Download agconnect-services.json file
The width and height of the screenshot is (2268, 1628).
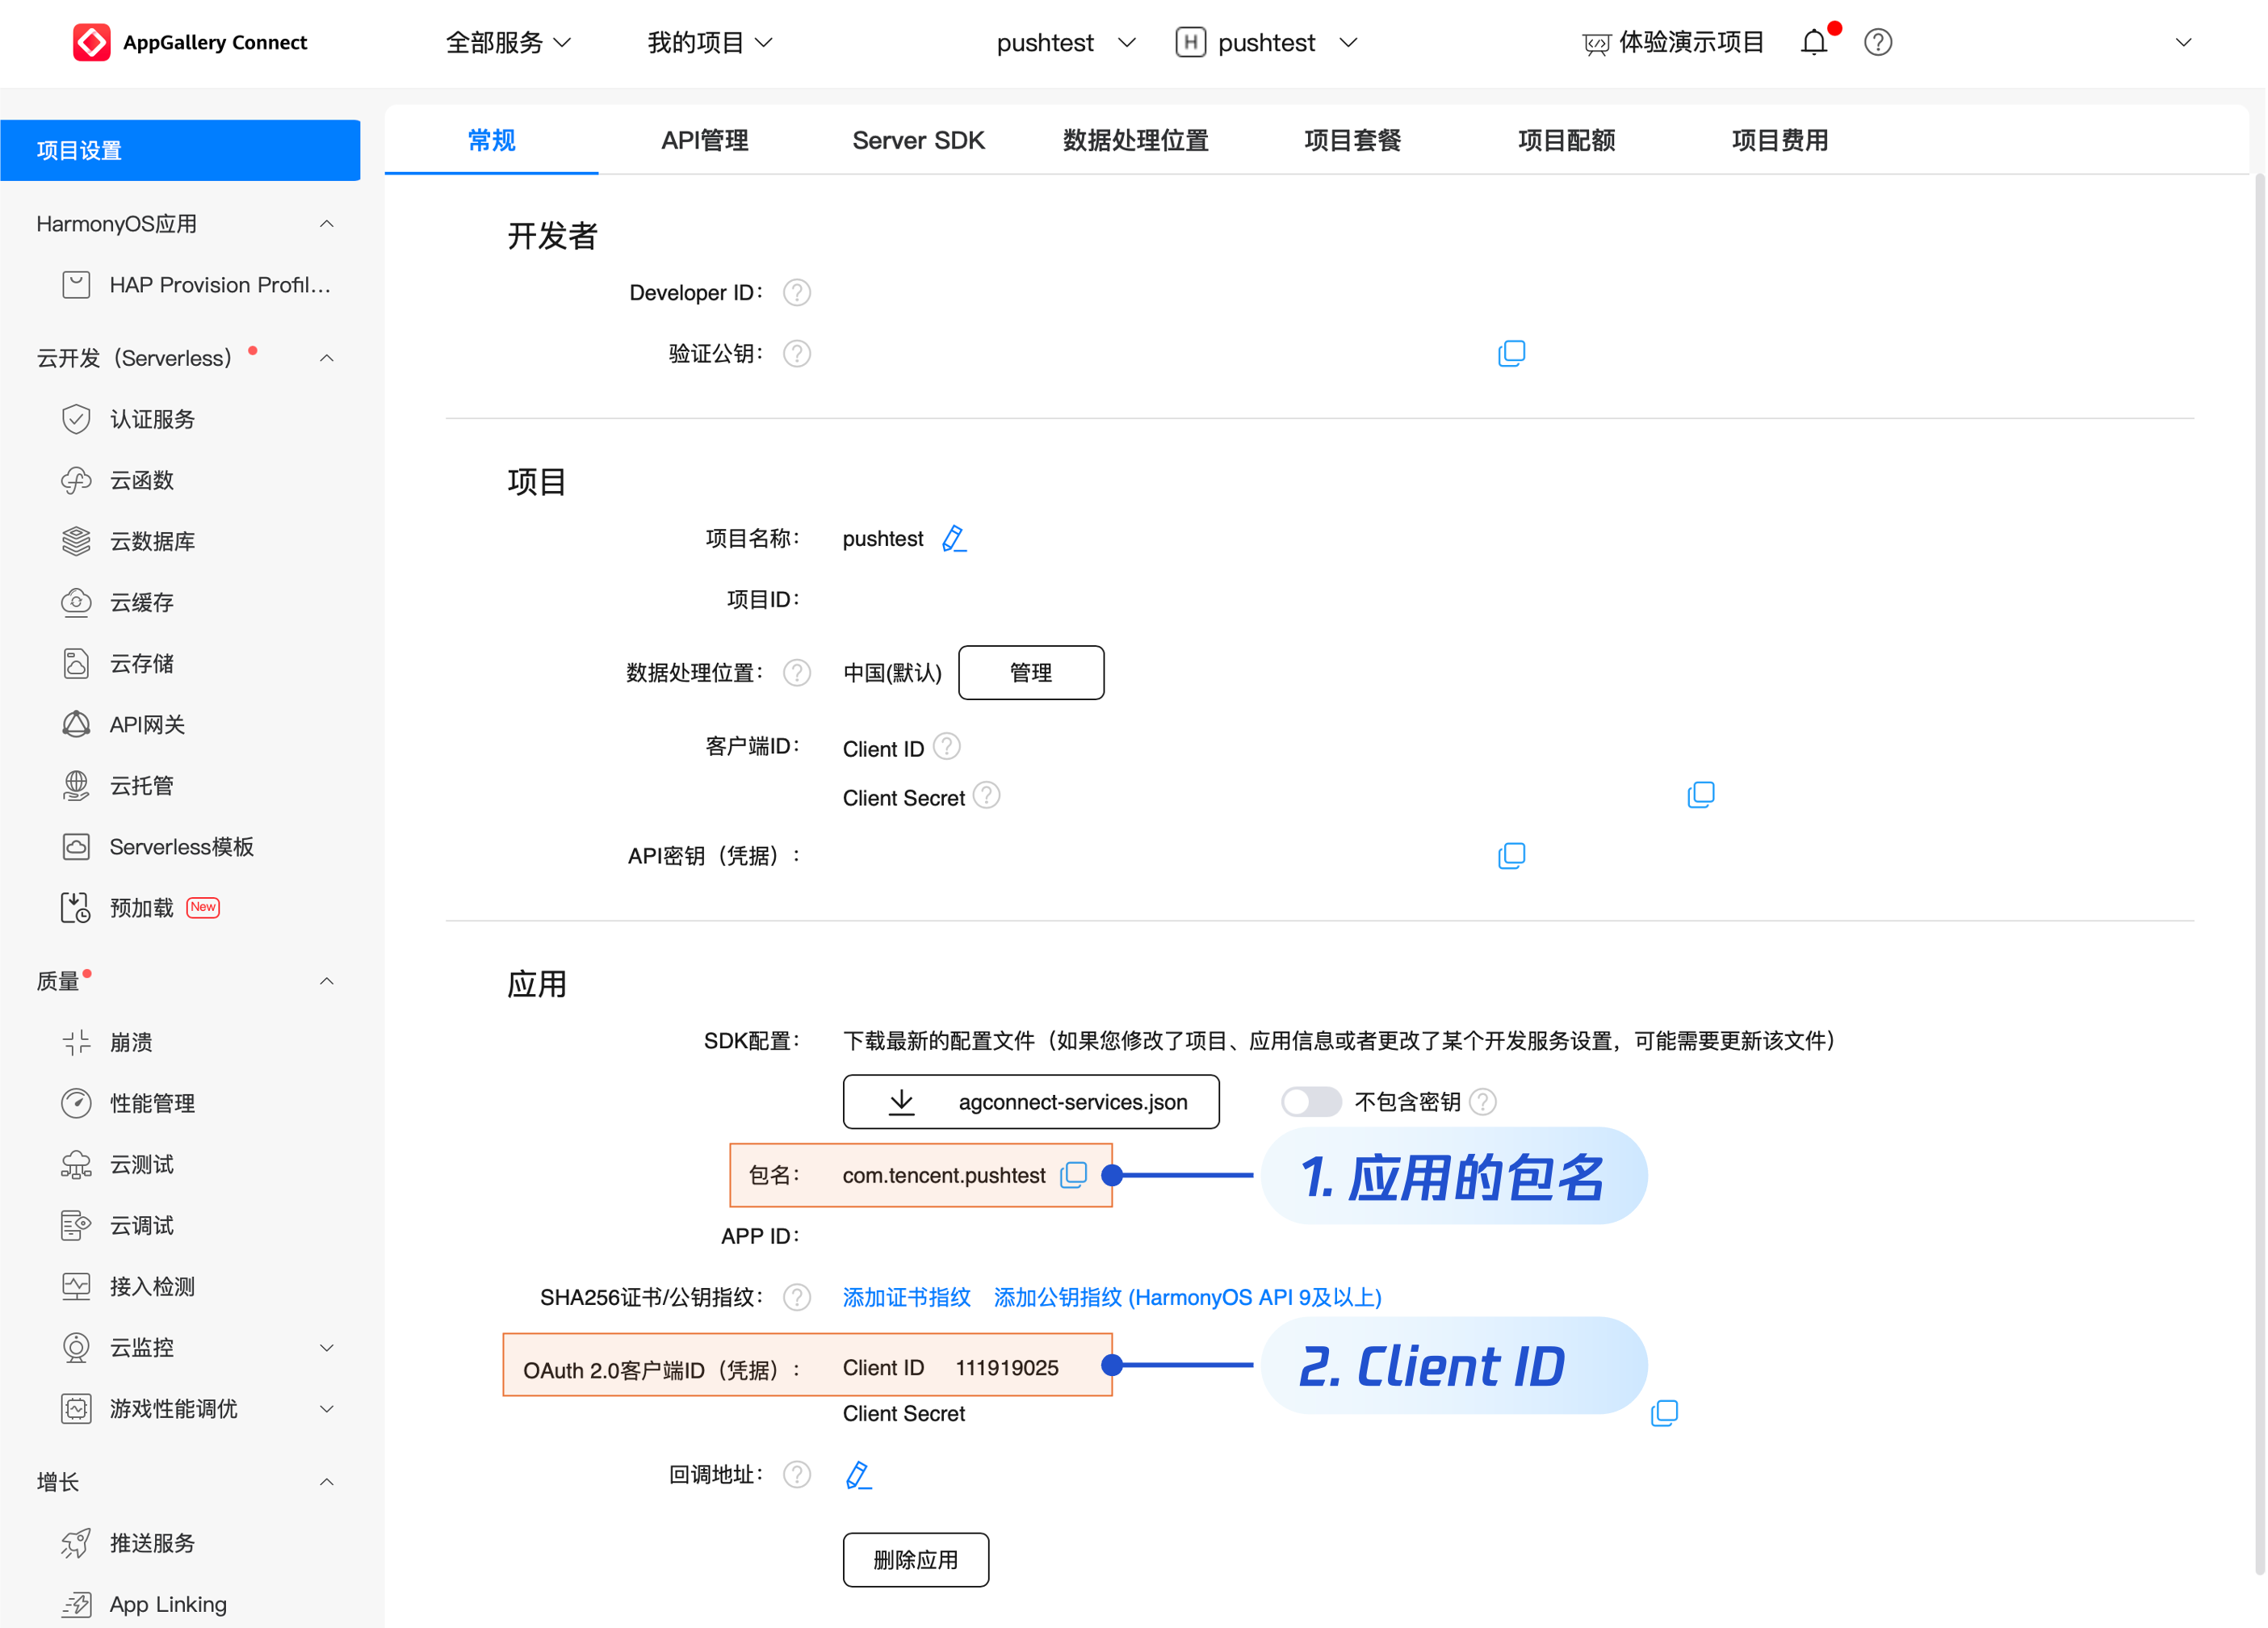click(1031, 1102)
